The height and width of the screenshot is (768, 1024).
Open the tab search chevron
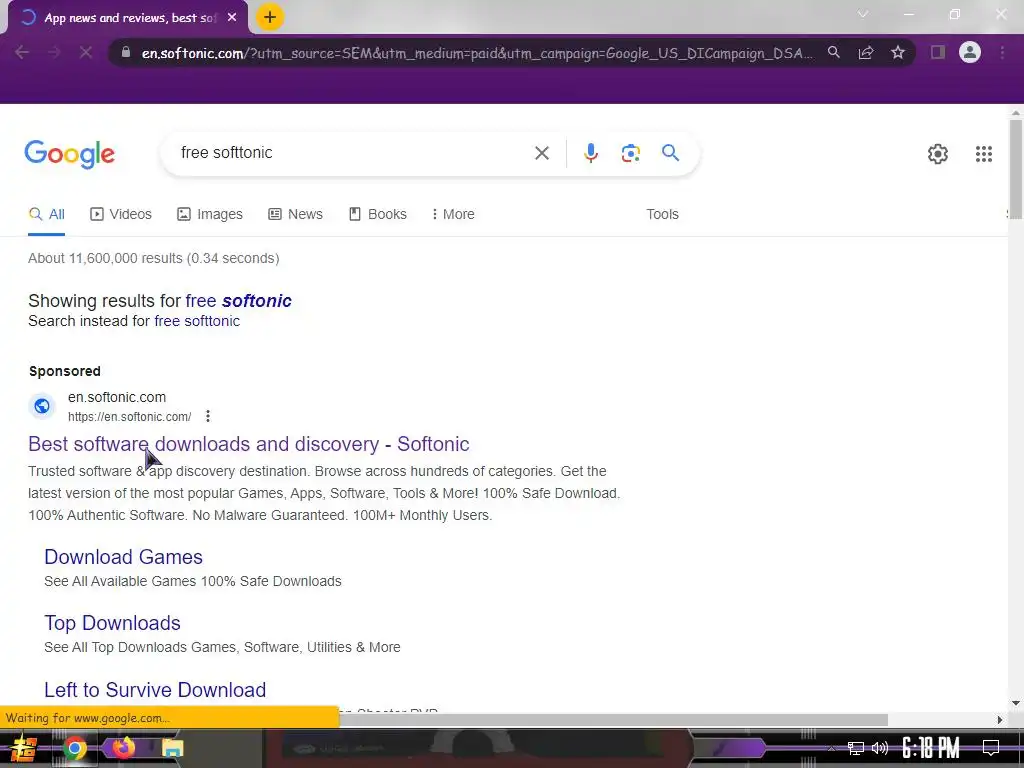(x=863, y=14)
